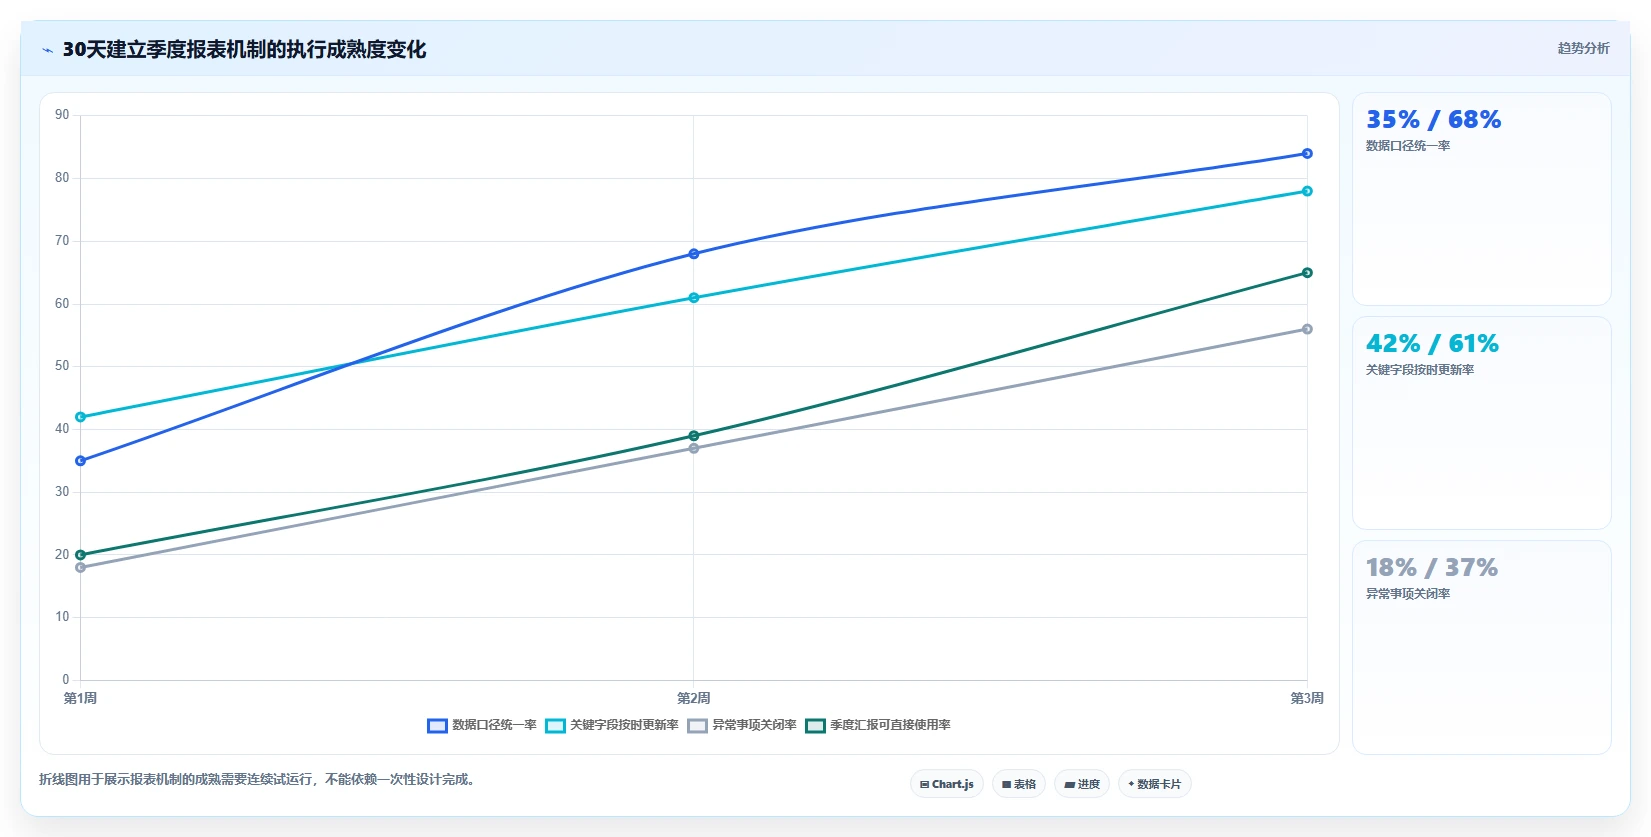
Task: Toggle the 数据口径统一率 legend item
Action: 482,725
